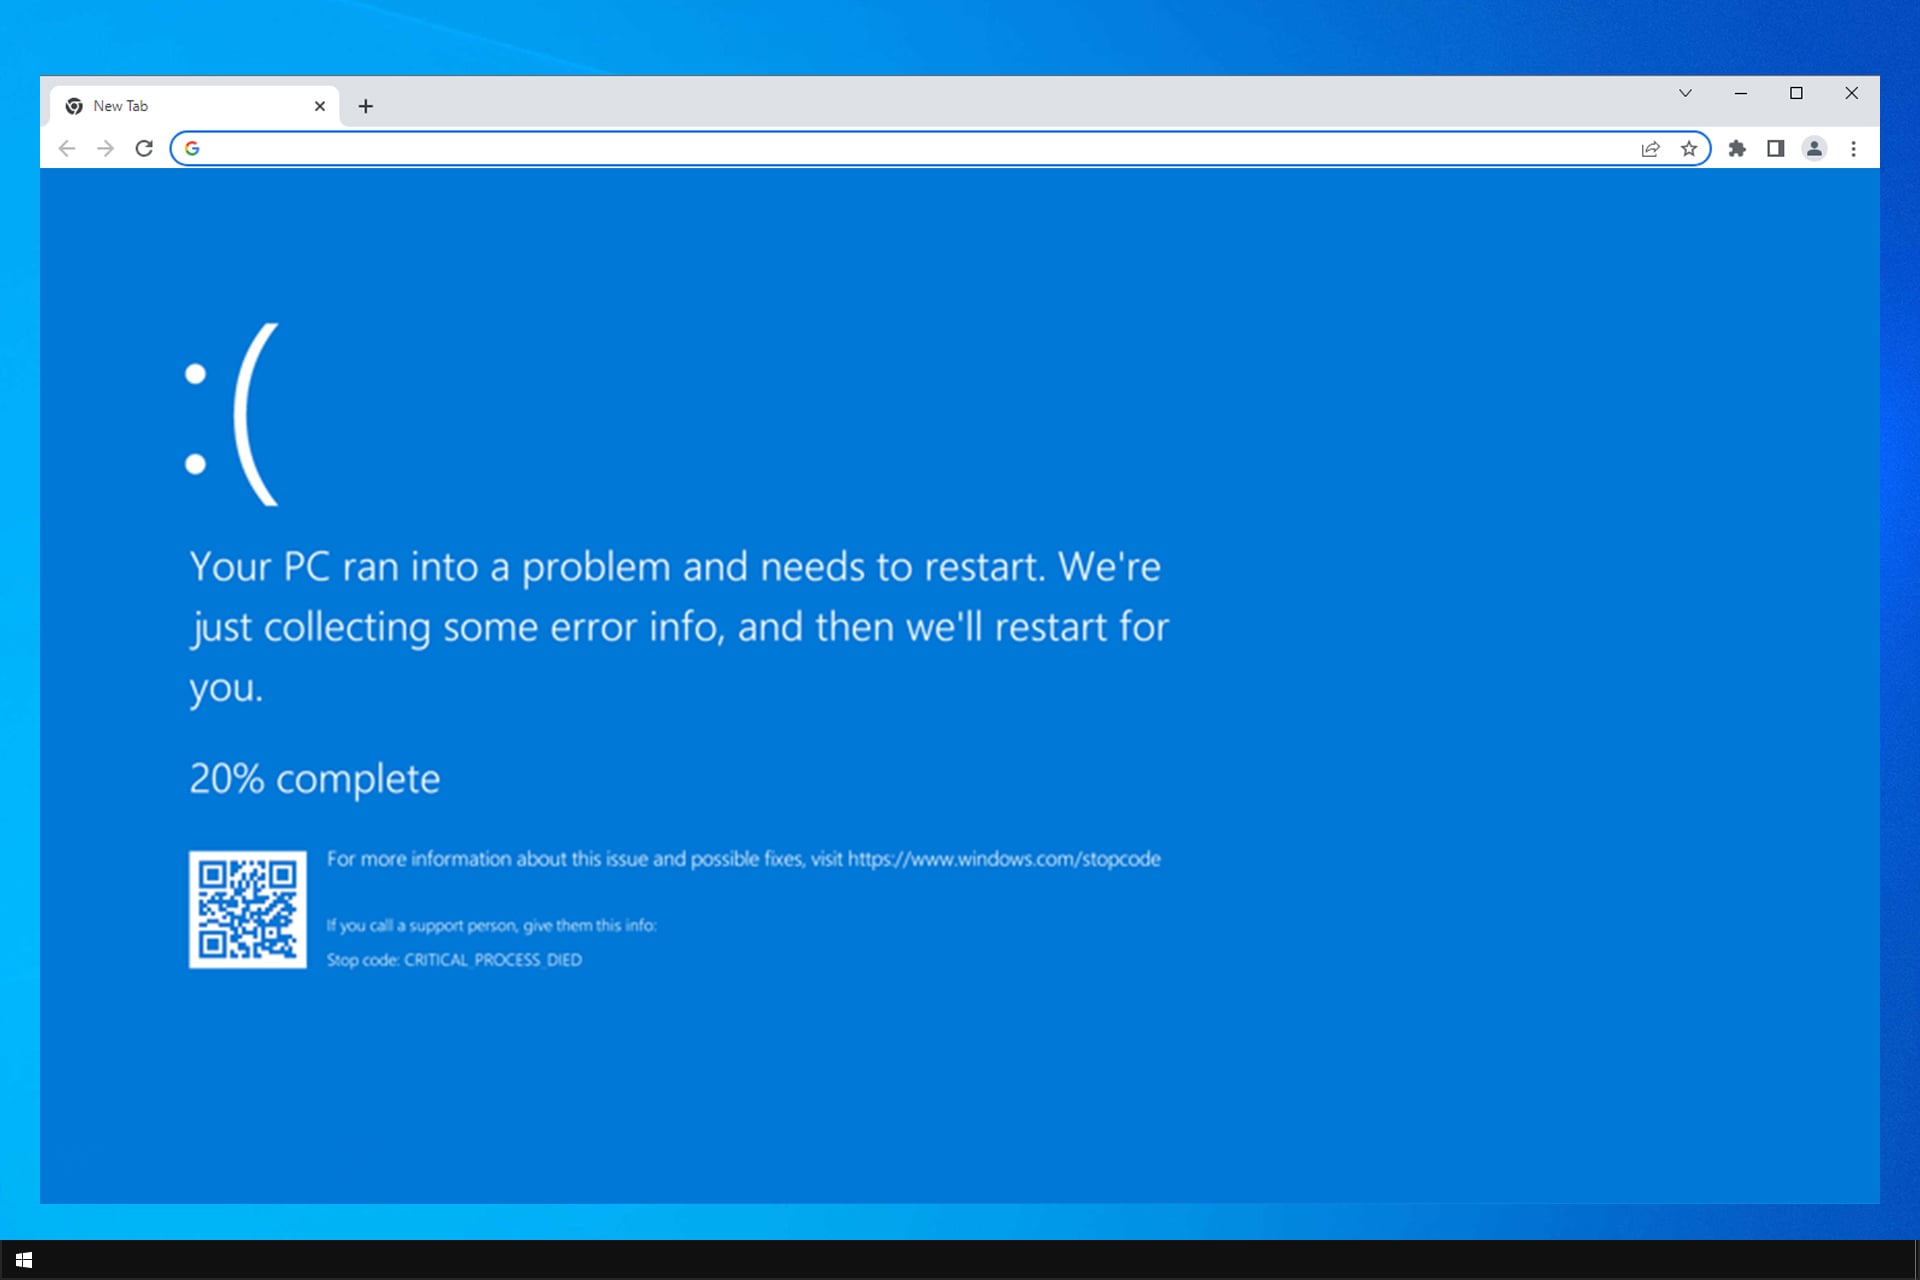Open the profile avatar menu
This screenshot has width=1920, height=1280.
1814,149
